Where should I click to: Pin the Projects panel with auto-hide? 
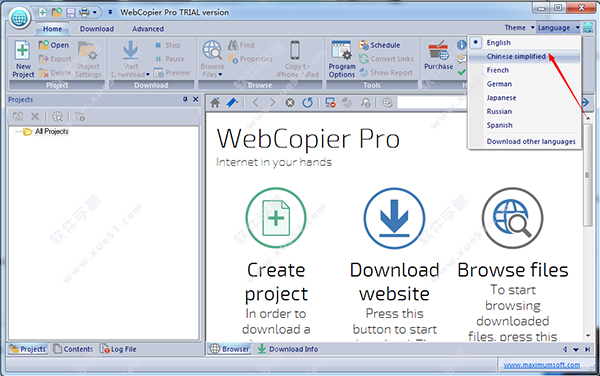(185, 99)
